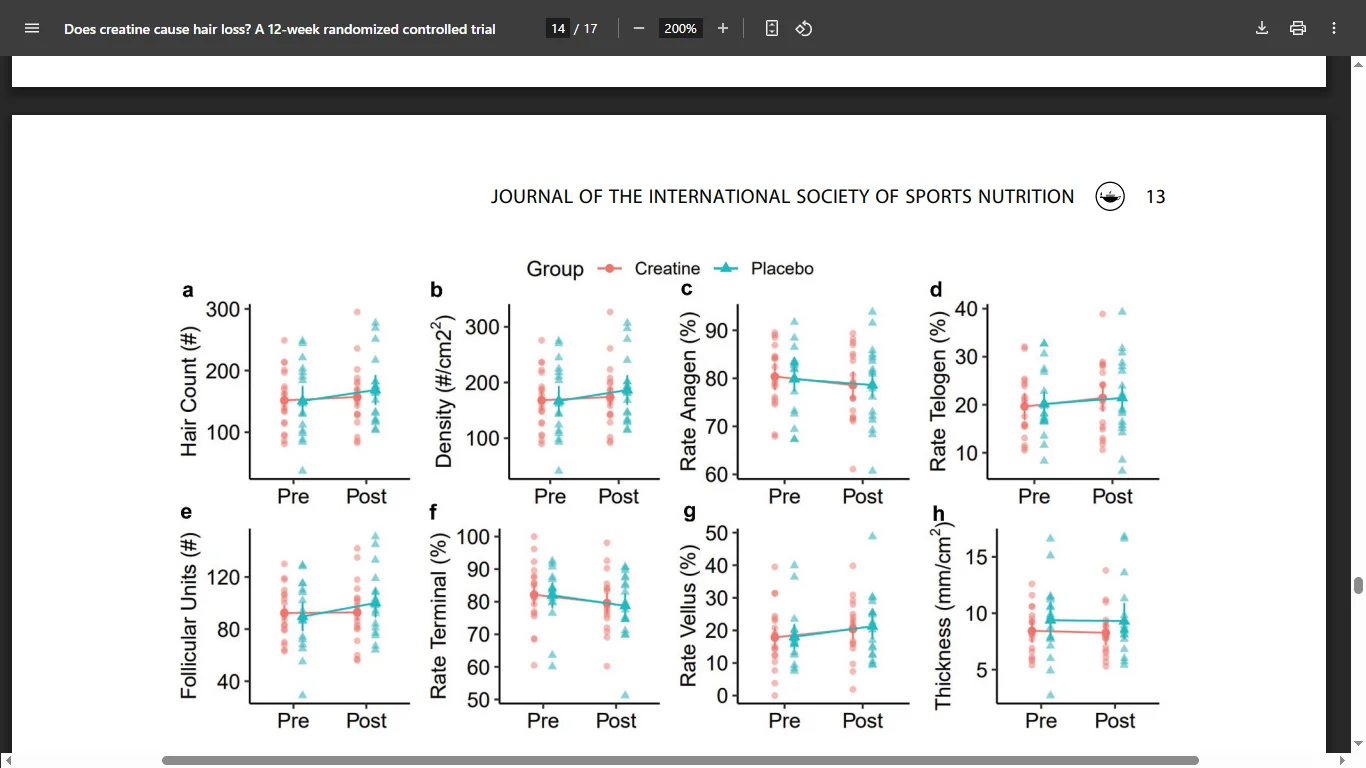The width and height of the screenshot is (1366, 768).
Task: Download the PDF file
Action: pos(1262,28)
